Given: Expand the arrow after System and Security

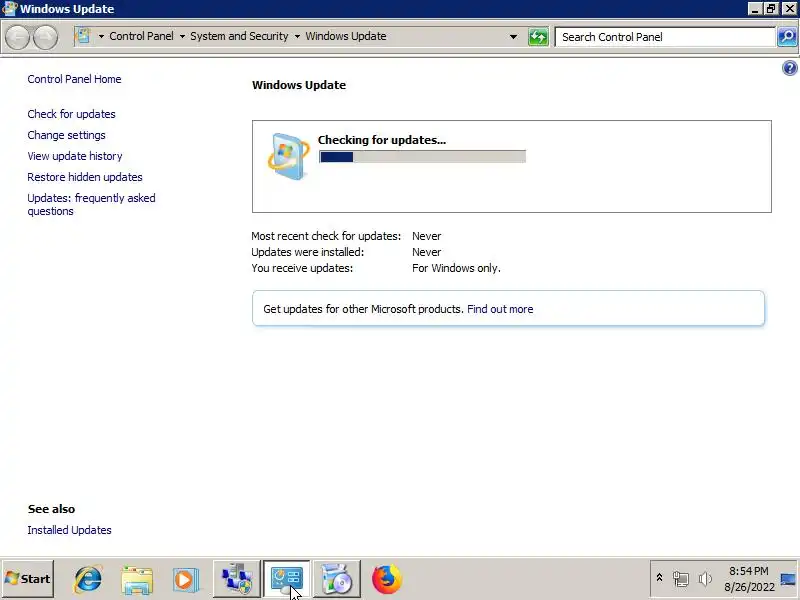Looking at the screenshot, I should point(297,36).
